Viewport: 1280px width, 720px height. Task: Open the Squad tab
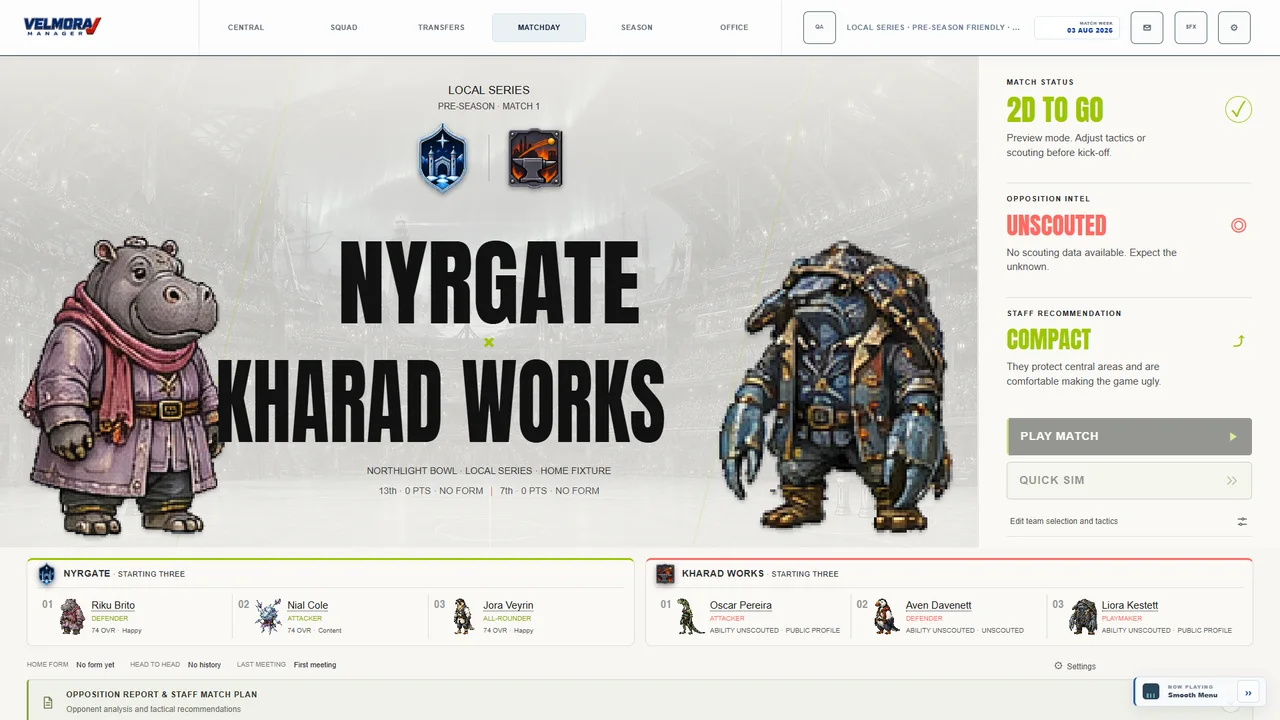pos(344,27)
